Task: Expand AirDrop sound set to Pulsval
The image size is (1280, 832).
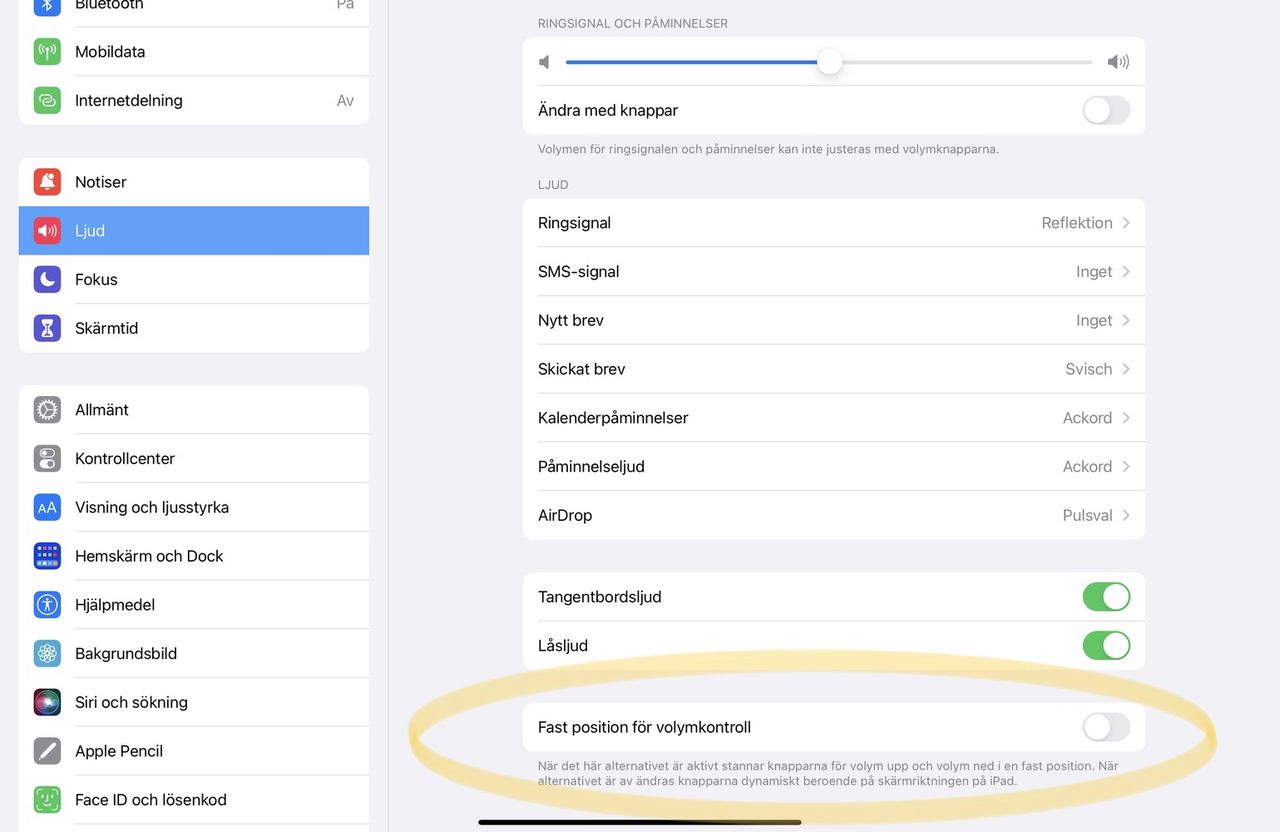Action: click(x=835, y=515)
